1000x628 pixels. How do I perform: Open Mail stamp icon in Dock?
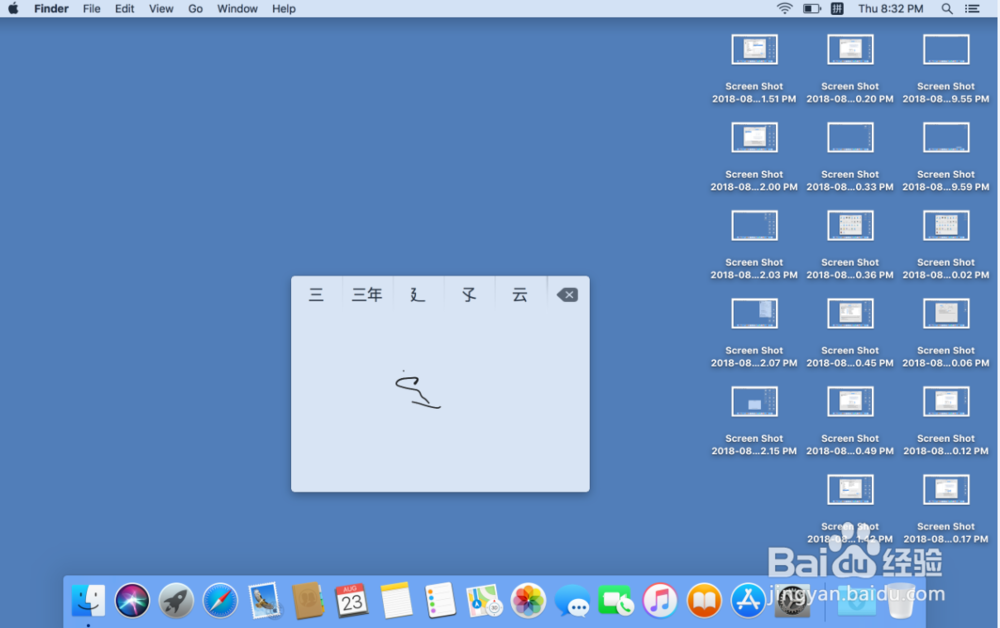pos(264,600)
